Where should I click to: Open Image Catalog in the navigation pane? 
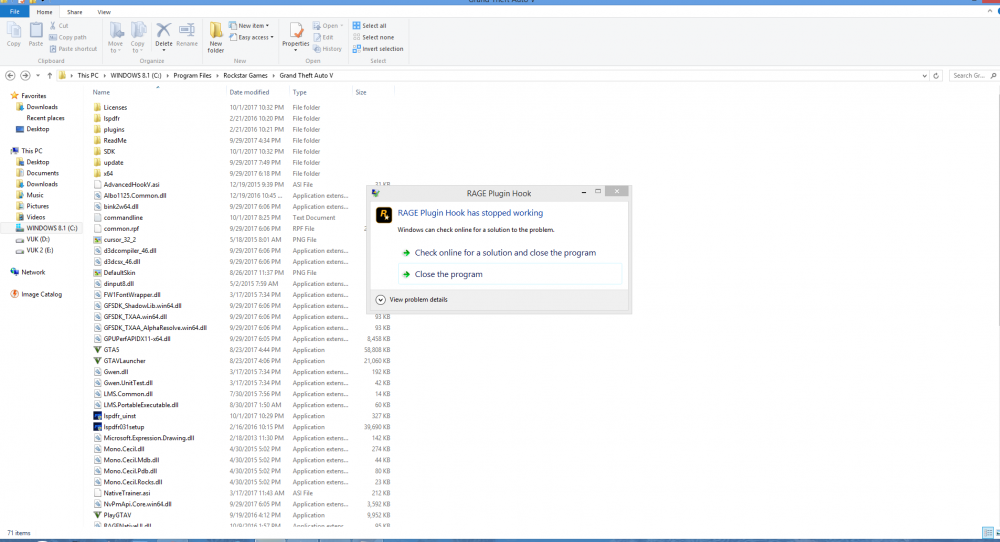point(36,295)
